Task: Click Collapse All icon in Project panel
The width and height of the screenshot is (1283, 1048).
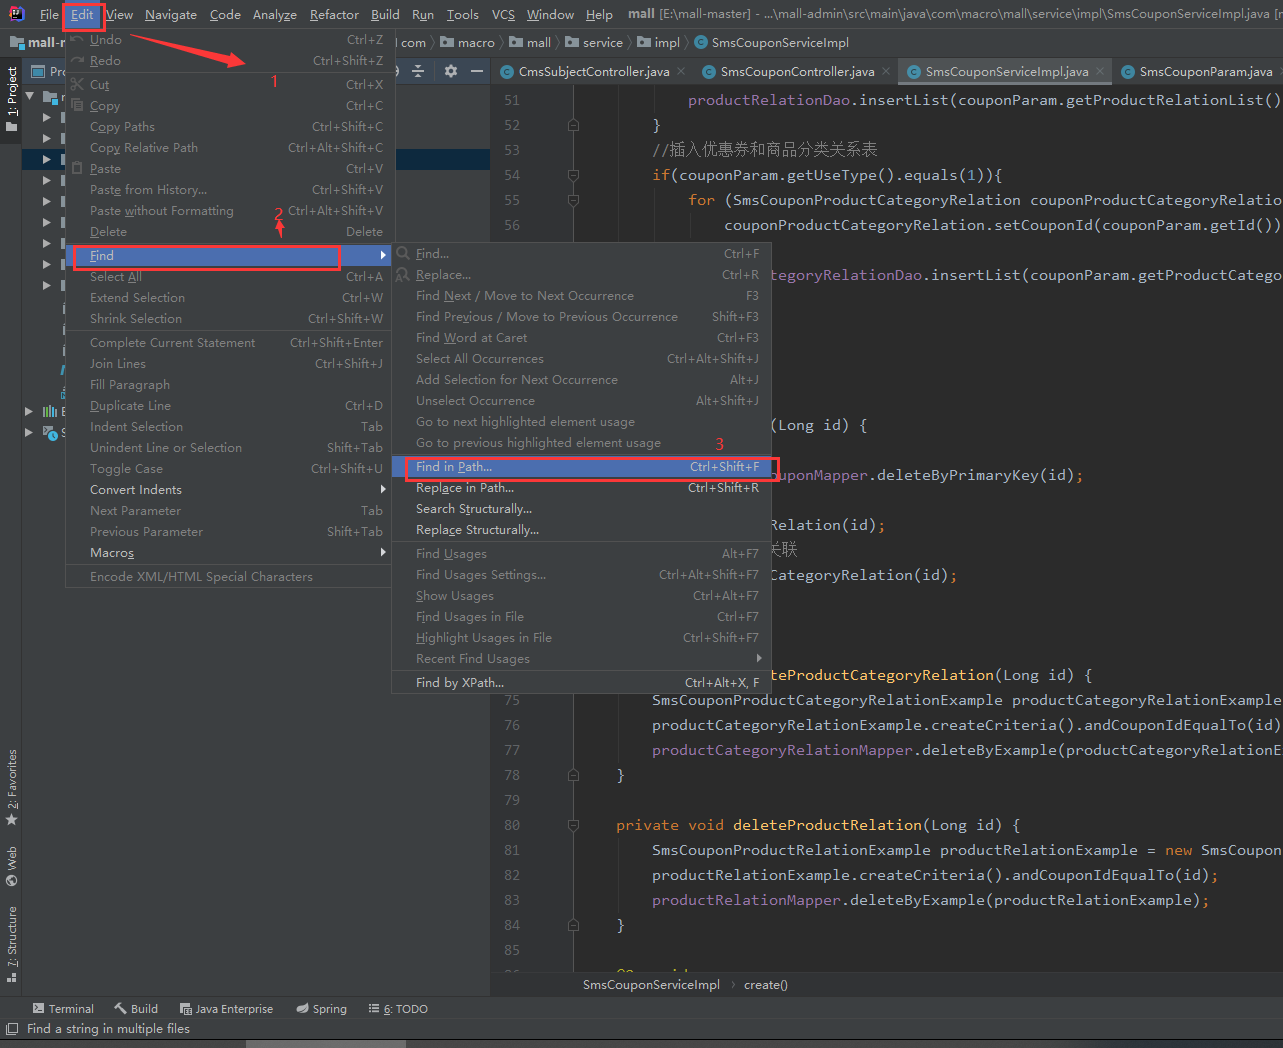Action: tap(418, 71)
